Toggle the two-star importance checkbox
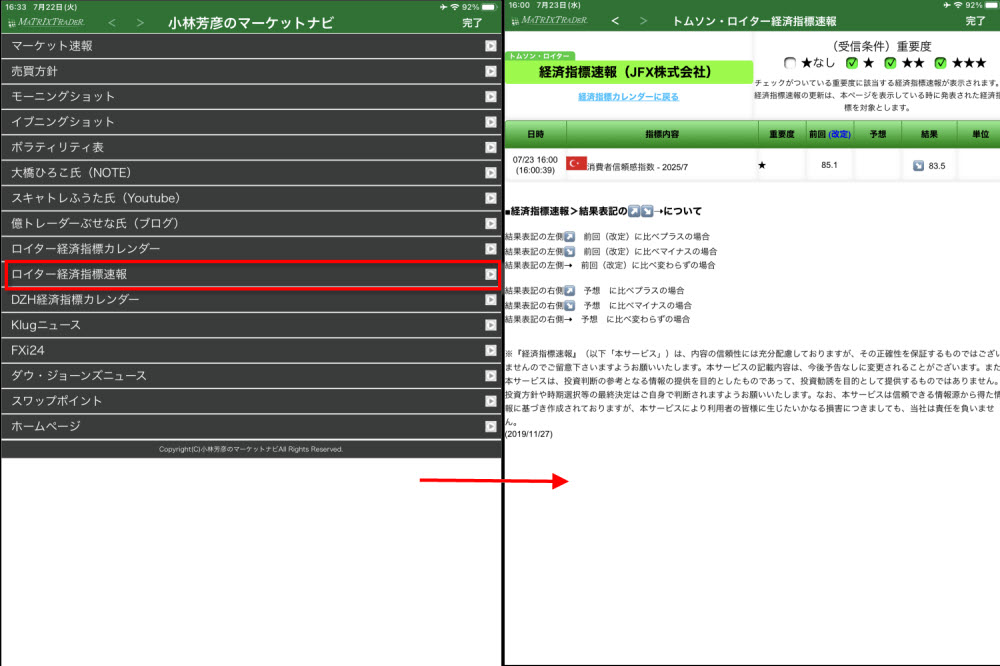This screenshot has width=1000, height=666. click(x=890, y=63)
